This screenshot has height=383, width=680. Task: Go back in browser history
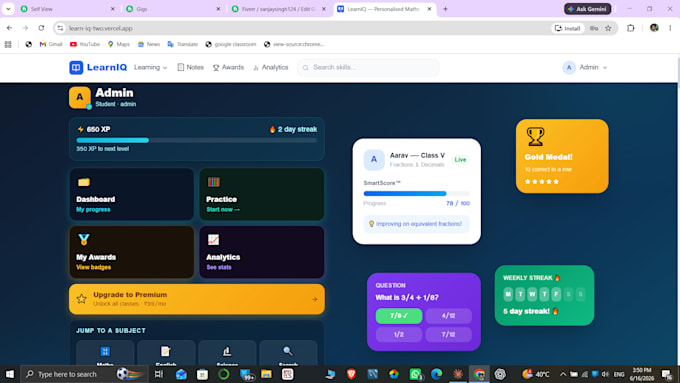point(10,28)
